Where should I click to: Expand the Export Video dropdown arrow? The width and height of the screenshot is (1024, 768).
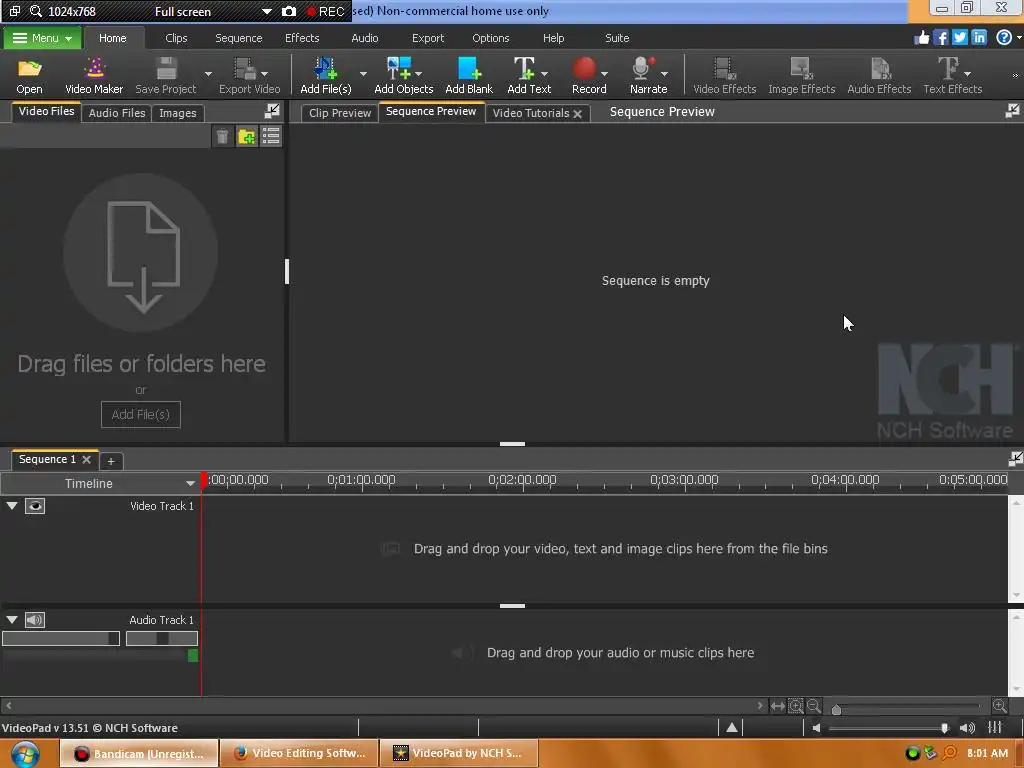point(264,74)
